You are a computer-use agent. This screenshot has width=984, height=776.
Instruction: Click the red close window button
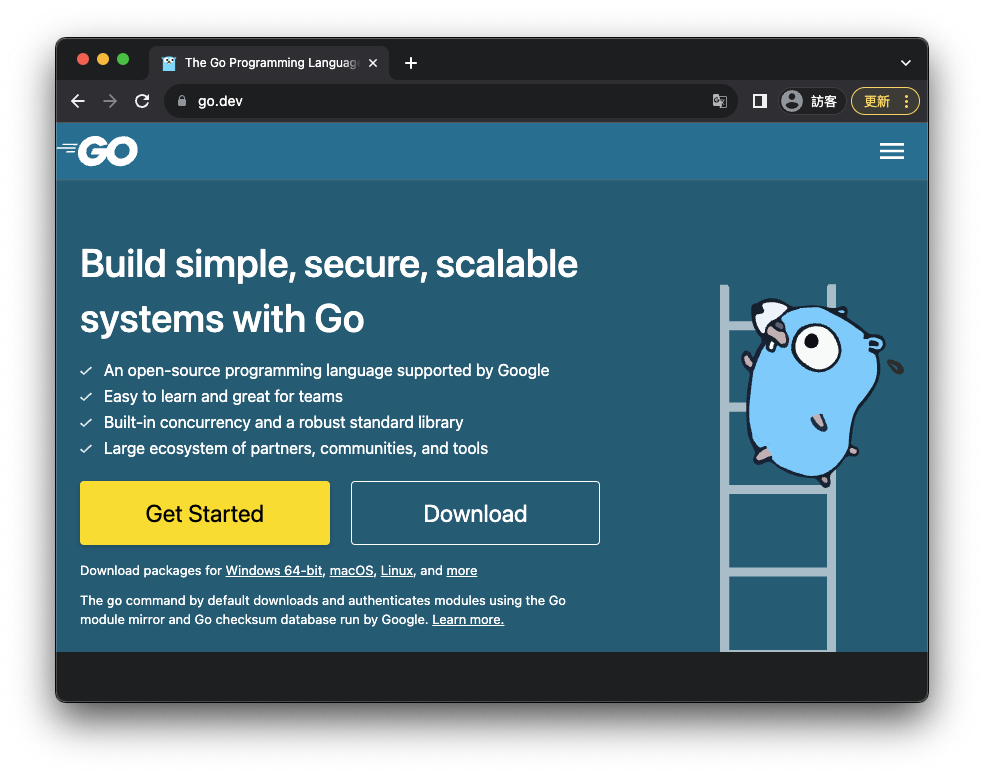coord(83,59)
